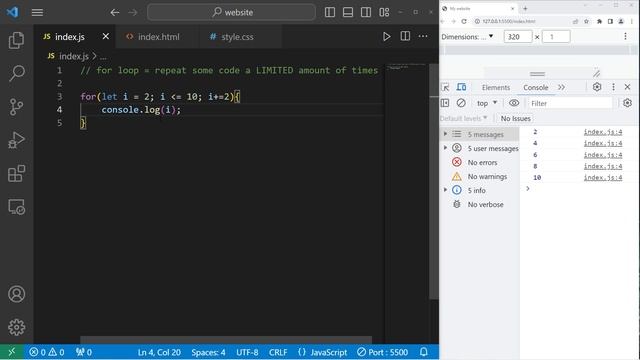Open the Search view in activity bar

point(16,73)
